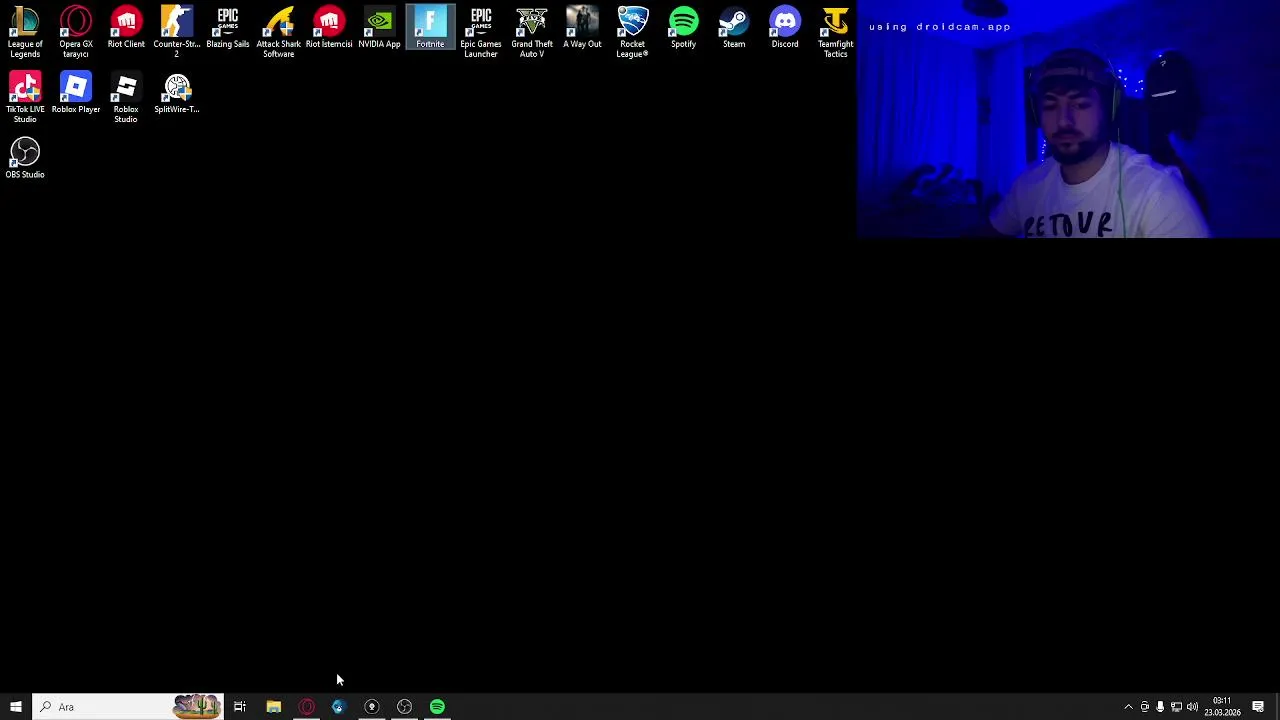
Task: Open the Windows Start menu
Action: pyautogui.click(x=16, y=707)
